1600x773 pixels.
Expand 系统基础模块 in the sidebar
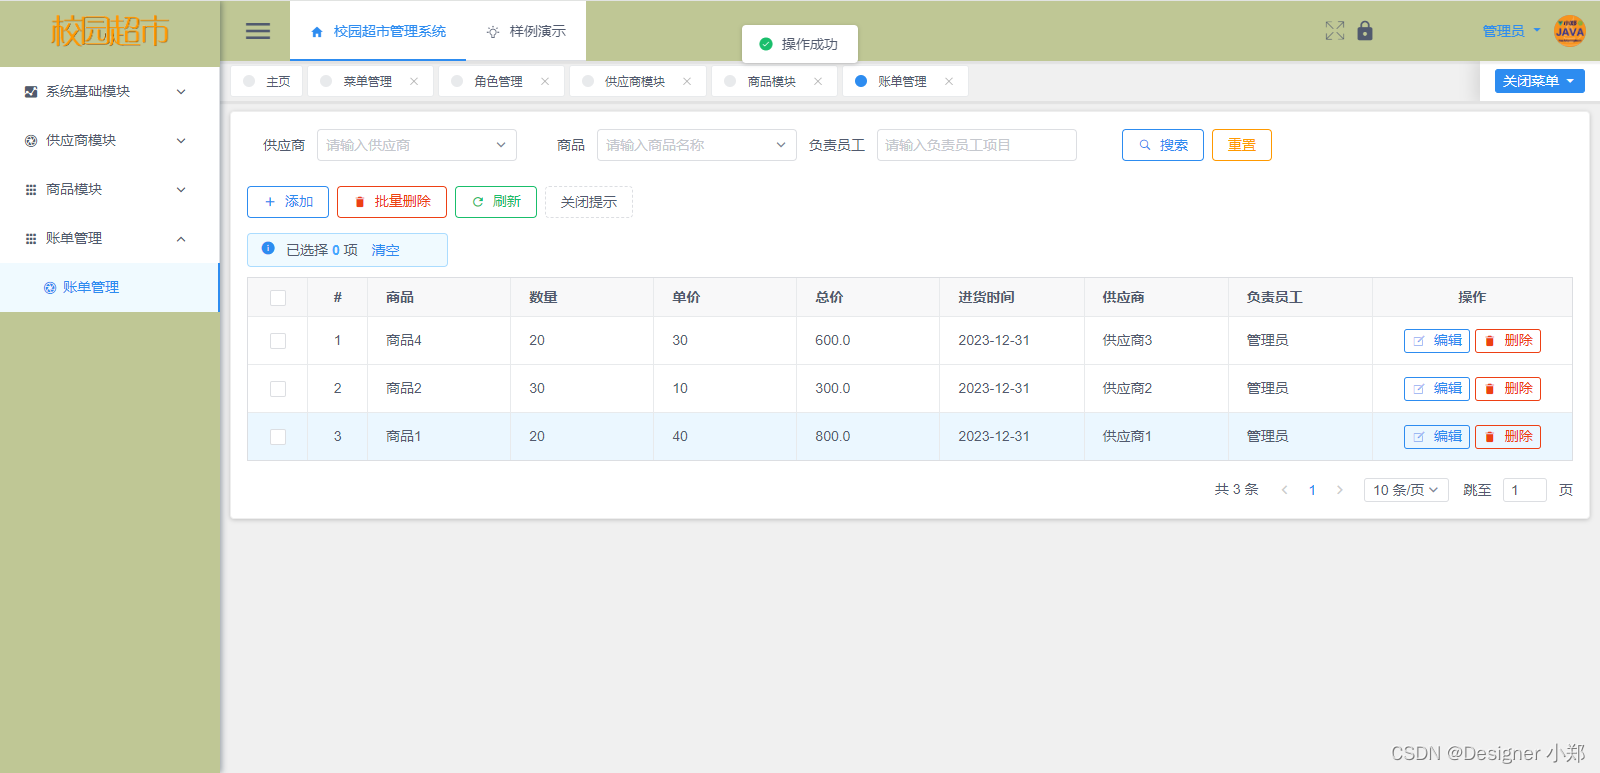click(110, 91)
